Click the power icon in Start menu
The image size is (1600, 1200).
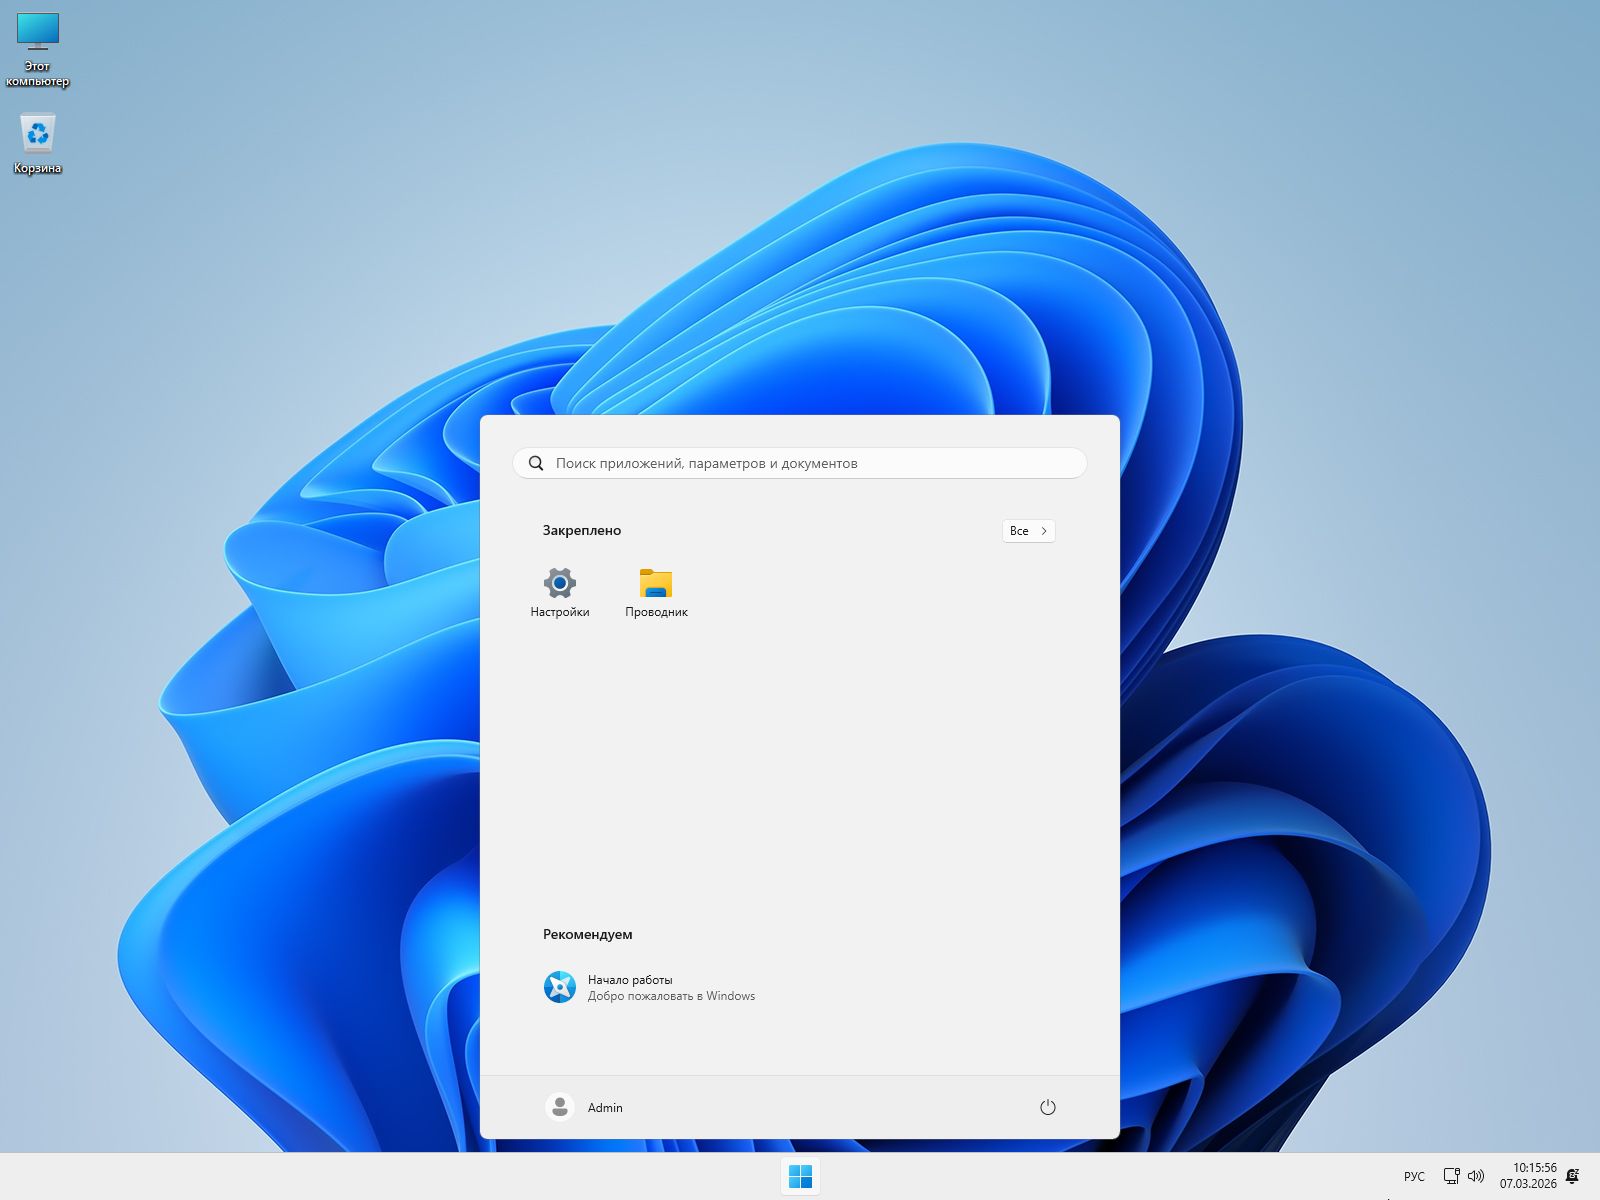pos(1047,1107)
